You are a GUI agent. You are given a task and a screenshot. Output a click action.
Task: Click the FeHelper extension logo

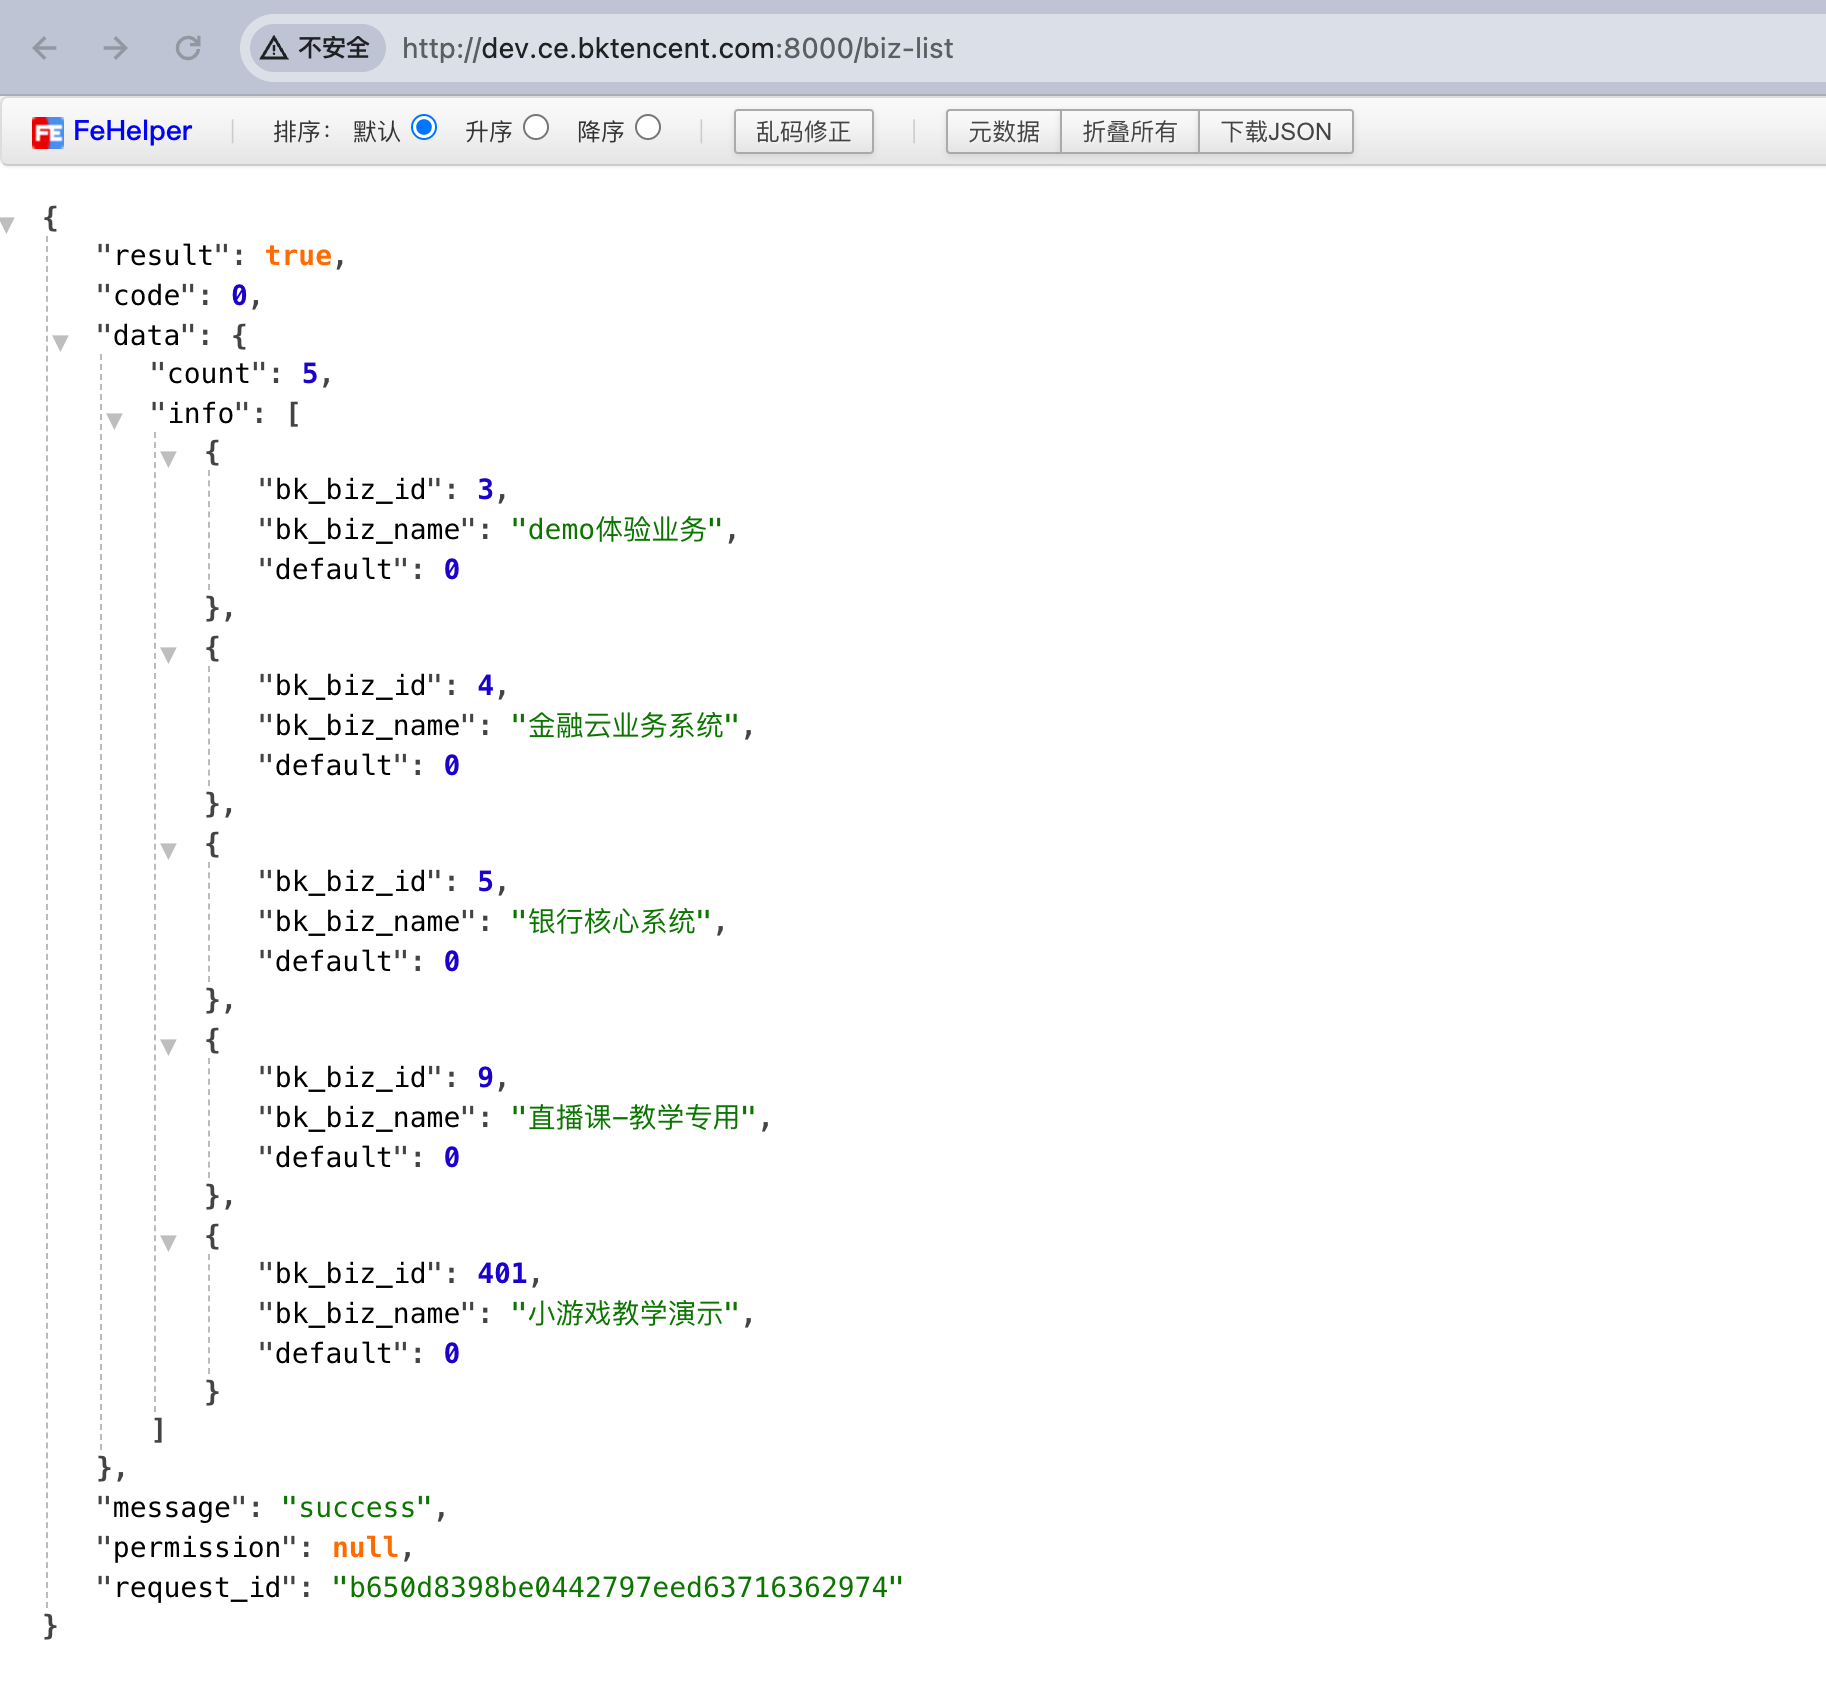tap(47, 131)
